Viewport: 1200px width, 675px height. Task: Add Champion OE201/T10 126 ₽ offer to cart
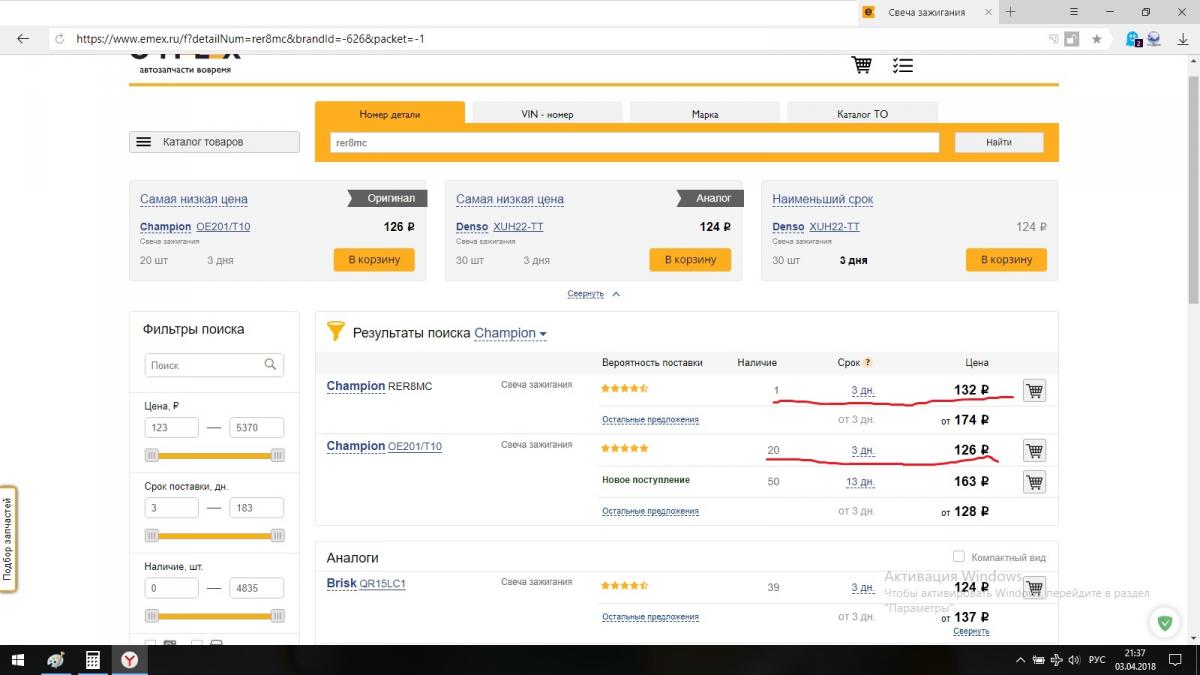(1034, 451)
